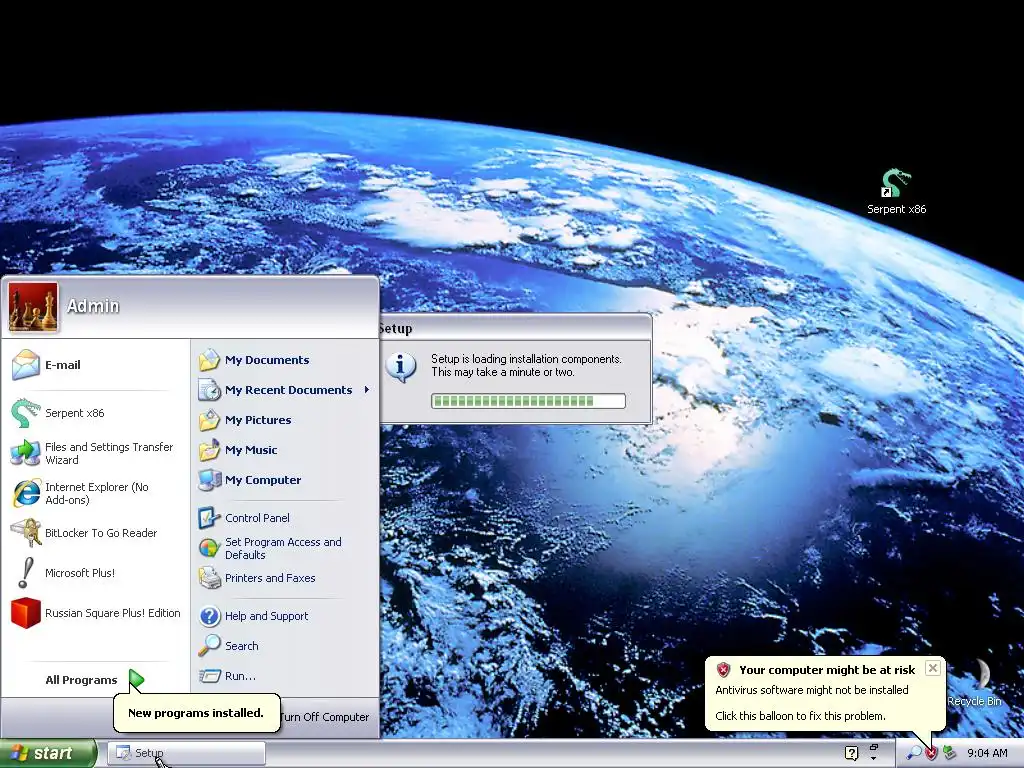Open Serpent x86 desktop shortcut
The image size is (1024, 768).
(x=896, y=192)
